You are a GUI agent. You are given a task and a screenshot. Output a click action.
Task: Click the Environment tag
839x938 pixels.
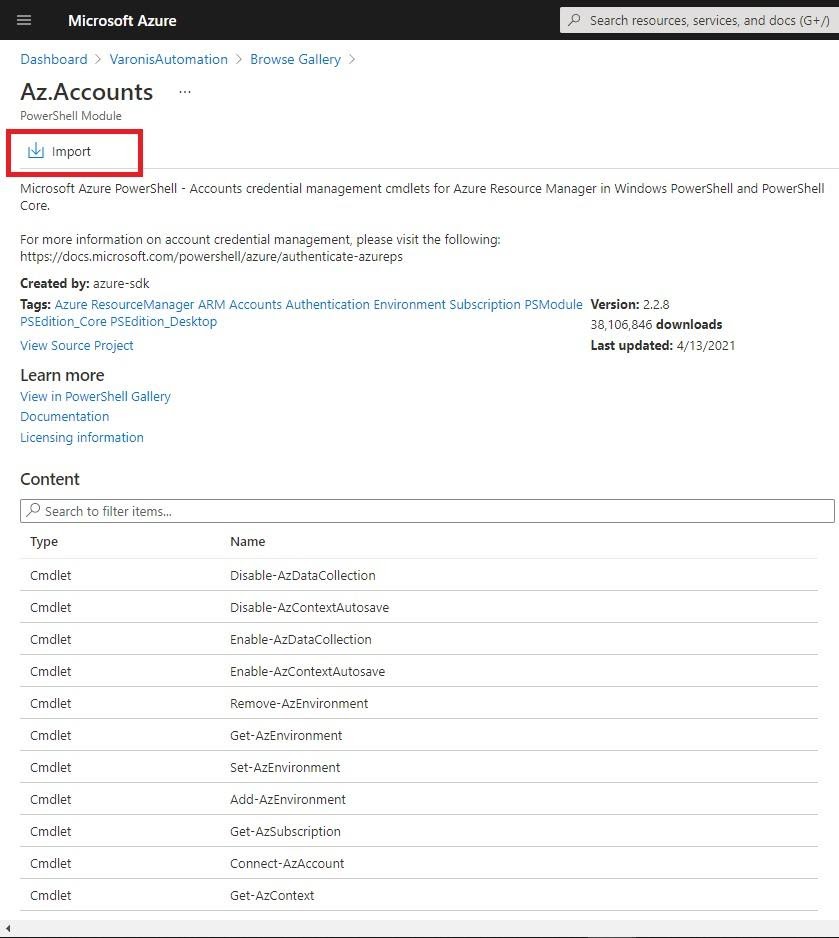click(x=410, y=304)
